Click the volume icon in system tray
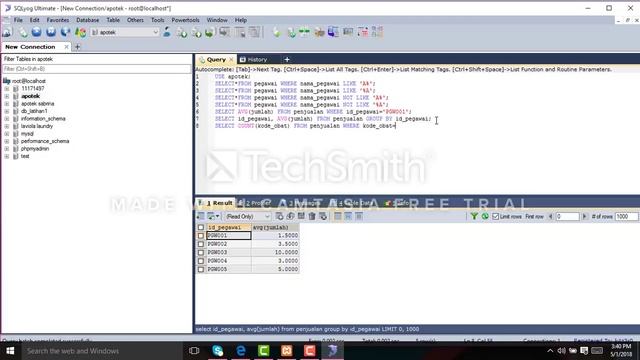Image resolution: width=640 pixels, height=360 pixels. click(x=562, y=351)
